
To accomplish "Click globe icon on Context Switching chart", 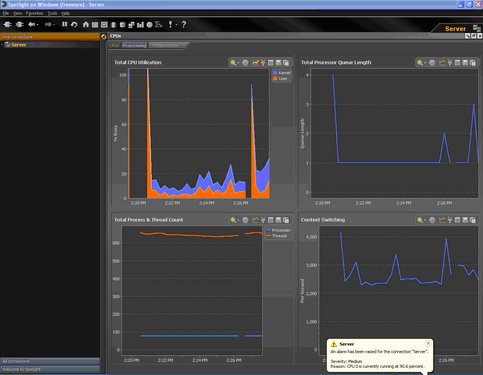I will (432, 220).
